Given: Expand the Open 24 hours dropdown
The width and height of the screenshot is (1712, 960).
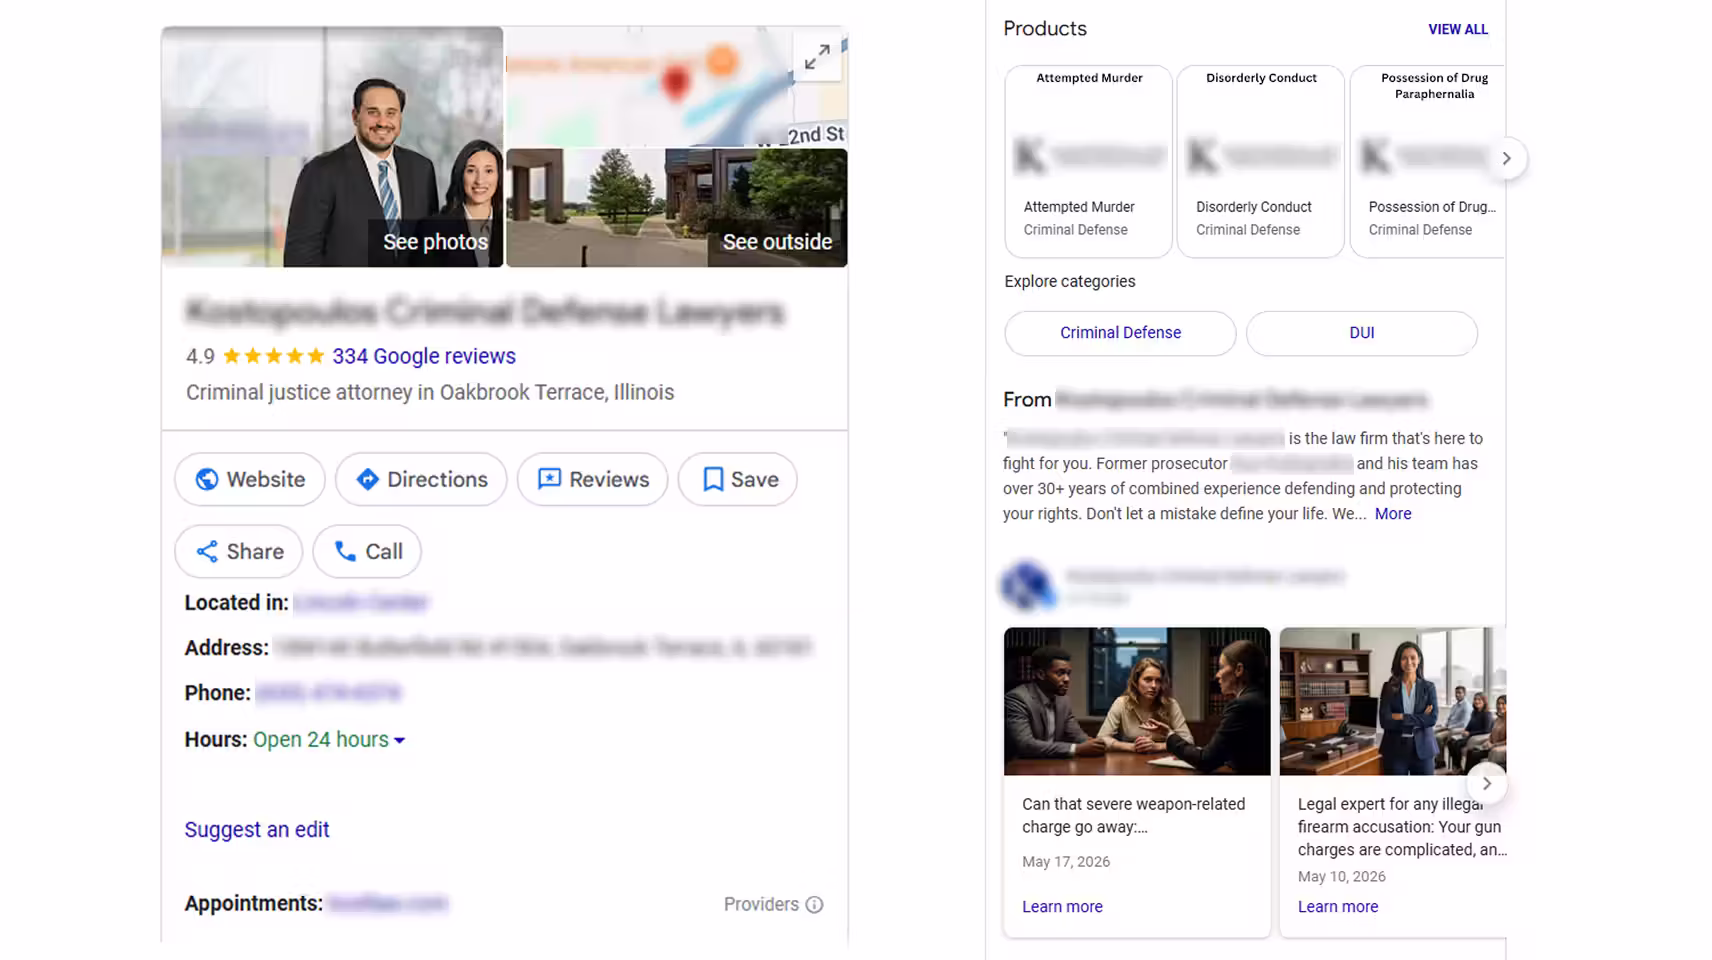Looking at the screenshot, I should pos(329,740).
